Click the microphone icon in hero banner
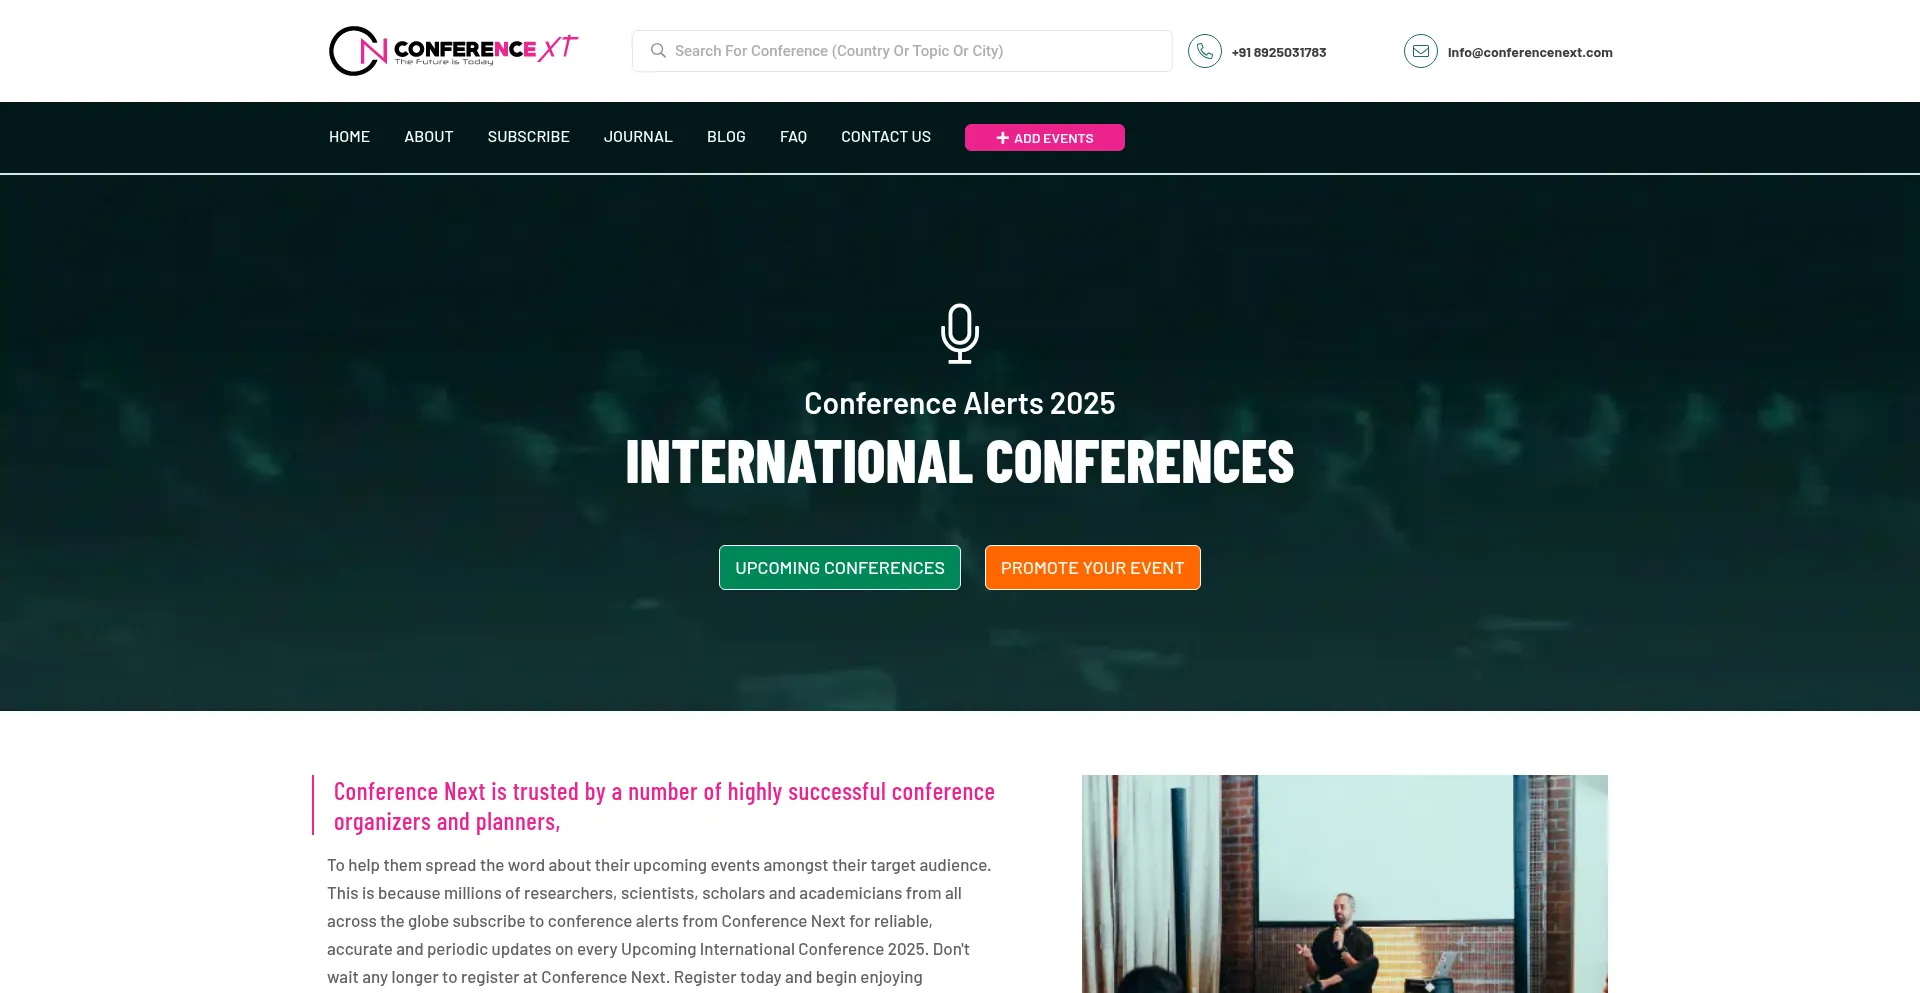The width and height of the screenshot is (1920, 993). click(960, 334)
